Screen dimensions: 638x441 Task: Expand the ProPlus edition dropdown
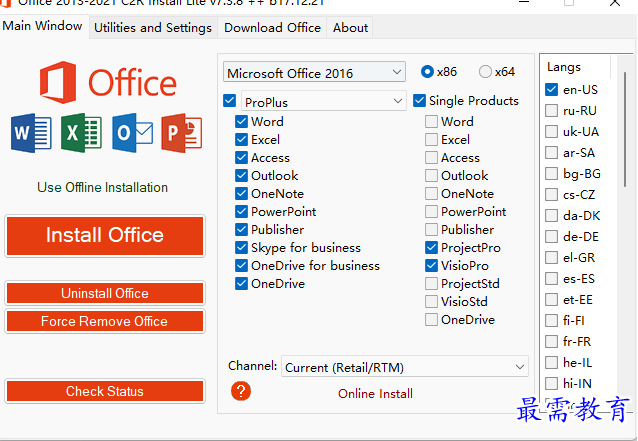point(323,101)
